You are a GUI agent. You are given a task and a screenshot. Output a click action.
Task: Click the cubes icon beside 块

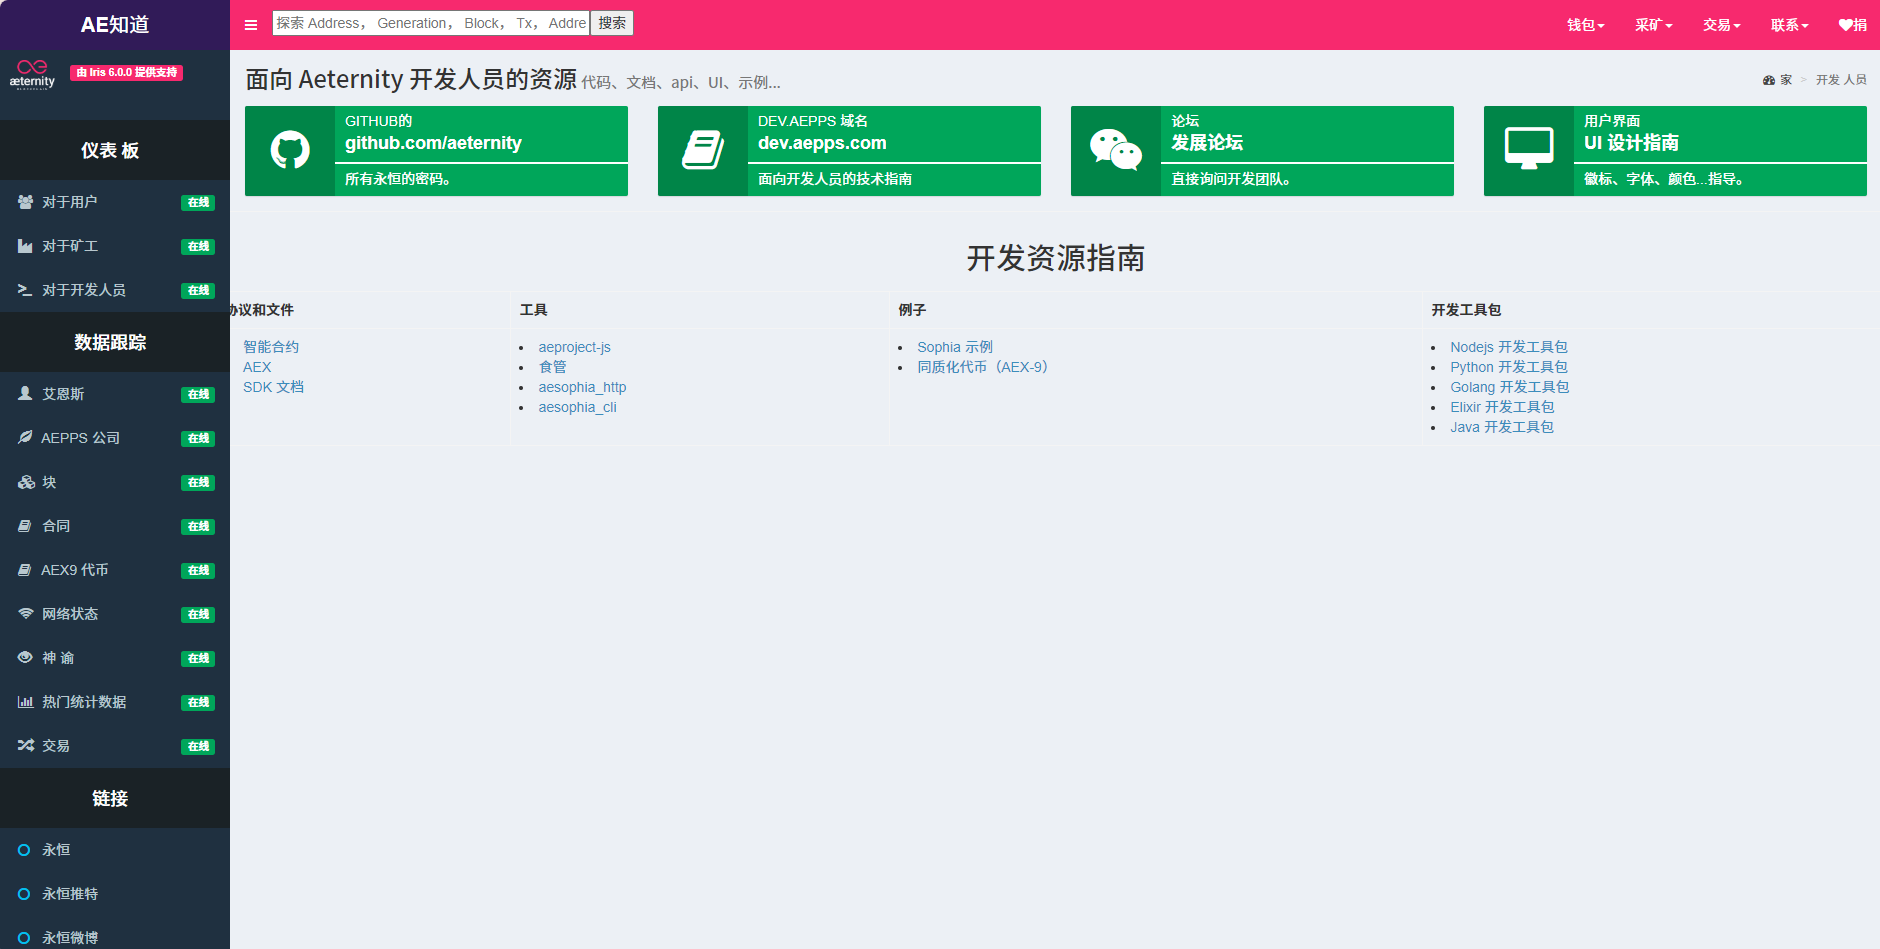[26, 482]
